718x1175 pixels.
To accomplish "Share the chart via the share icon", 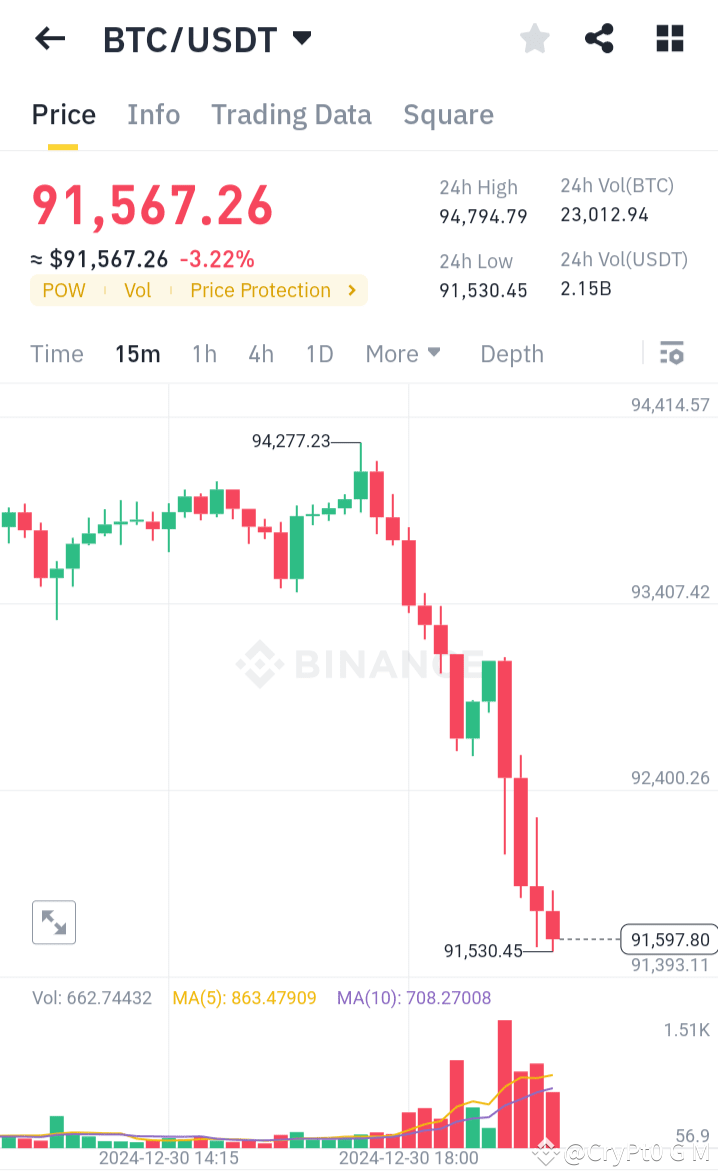I will (599, 38).
